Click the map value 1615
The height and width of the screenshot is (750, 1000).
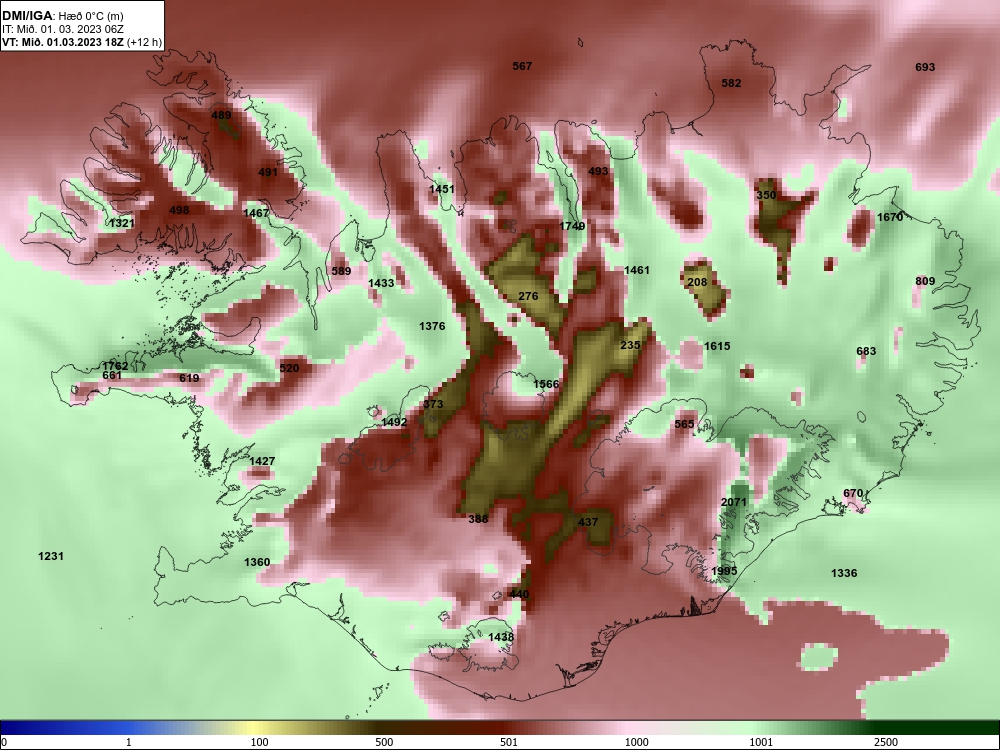[x=717, y=346]
